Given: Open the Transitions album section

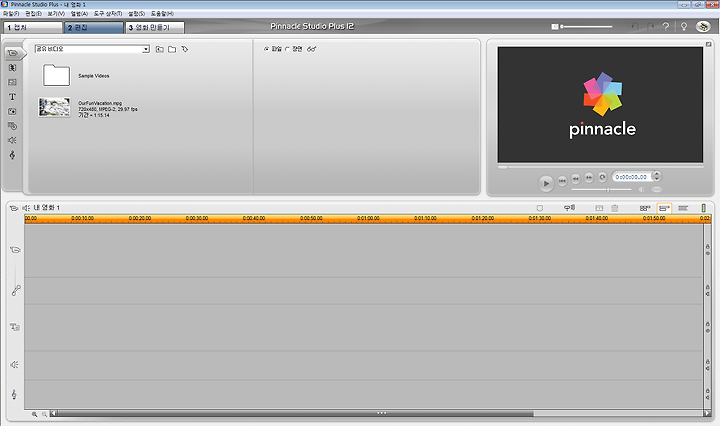Looking at the screenshot, I should tap(12, 68).
